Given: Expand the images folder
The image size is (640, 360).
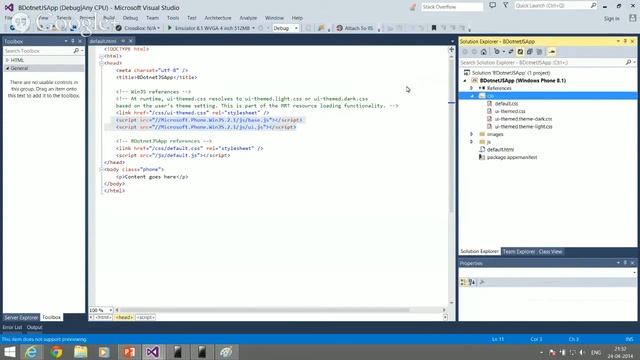Looking at the screenshot, I should 471,134.
